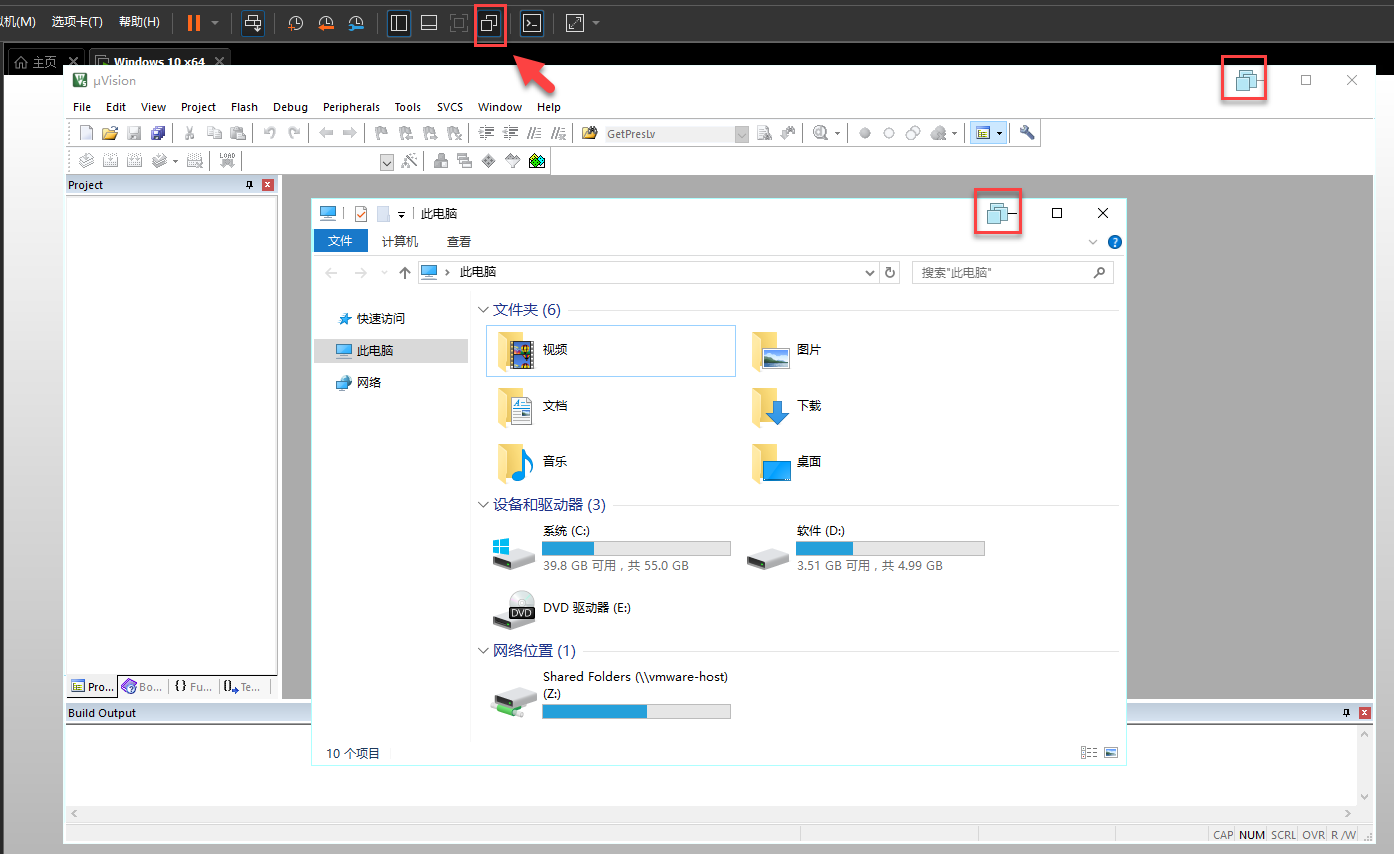Screen dimensions: 1394x854
Task: Click the New file icon in µVision
Action: (x=86, y=133)
